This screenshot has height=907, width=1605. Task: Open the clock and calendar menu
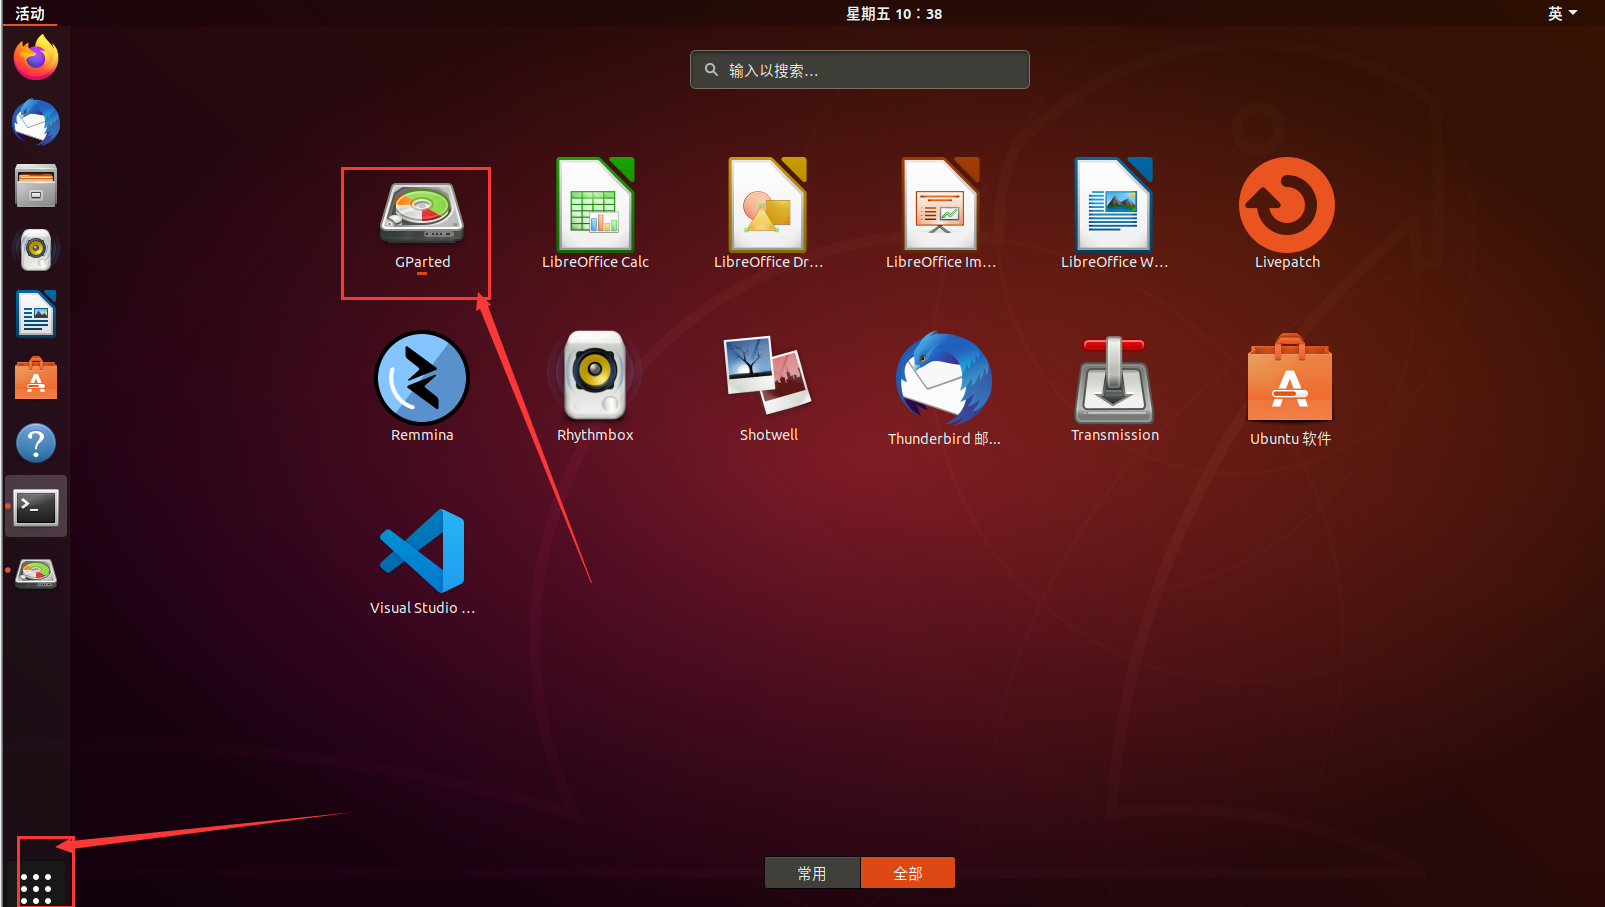pyautogui.click(x=894, y=13)
